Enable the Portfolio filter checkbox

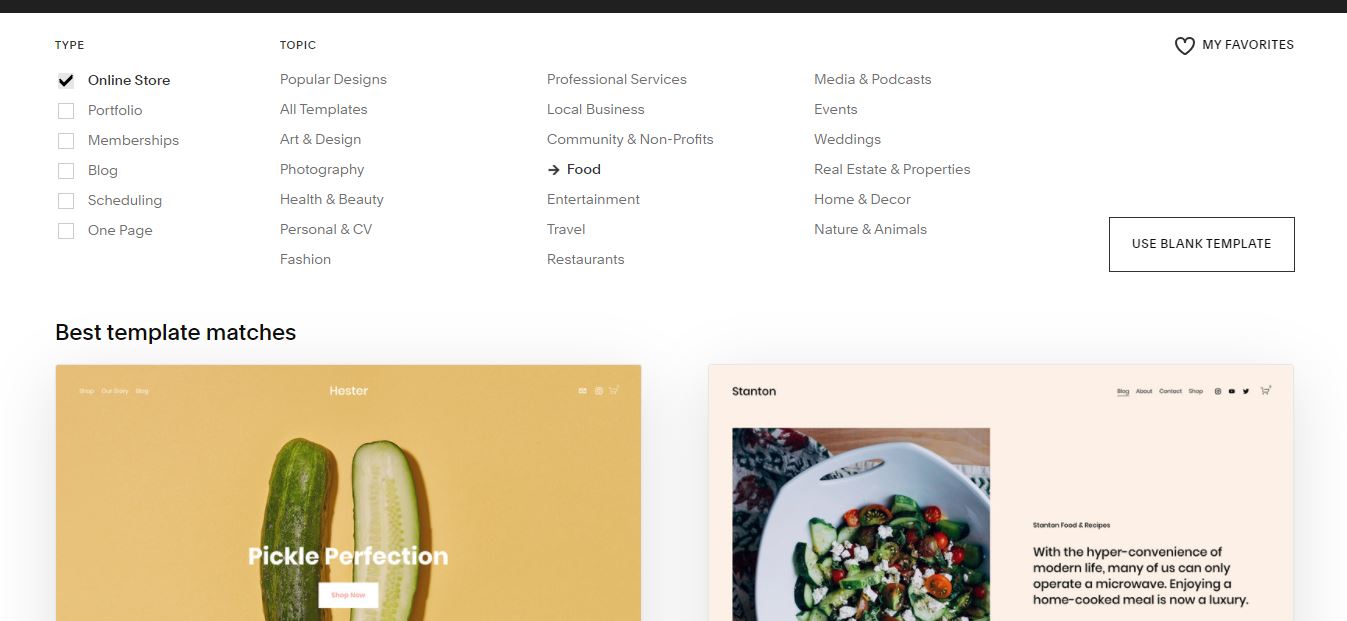click(x=66, y=110)
